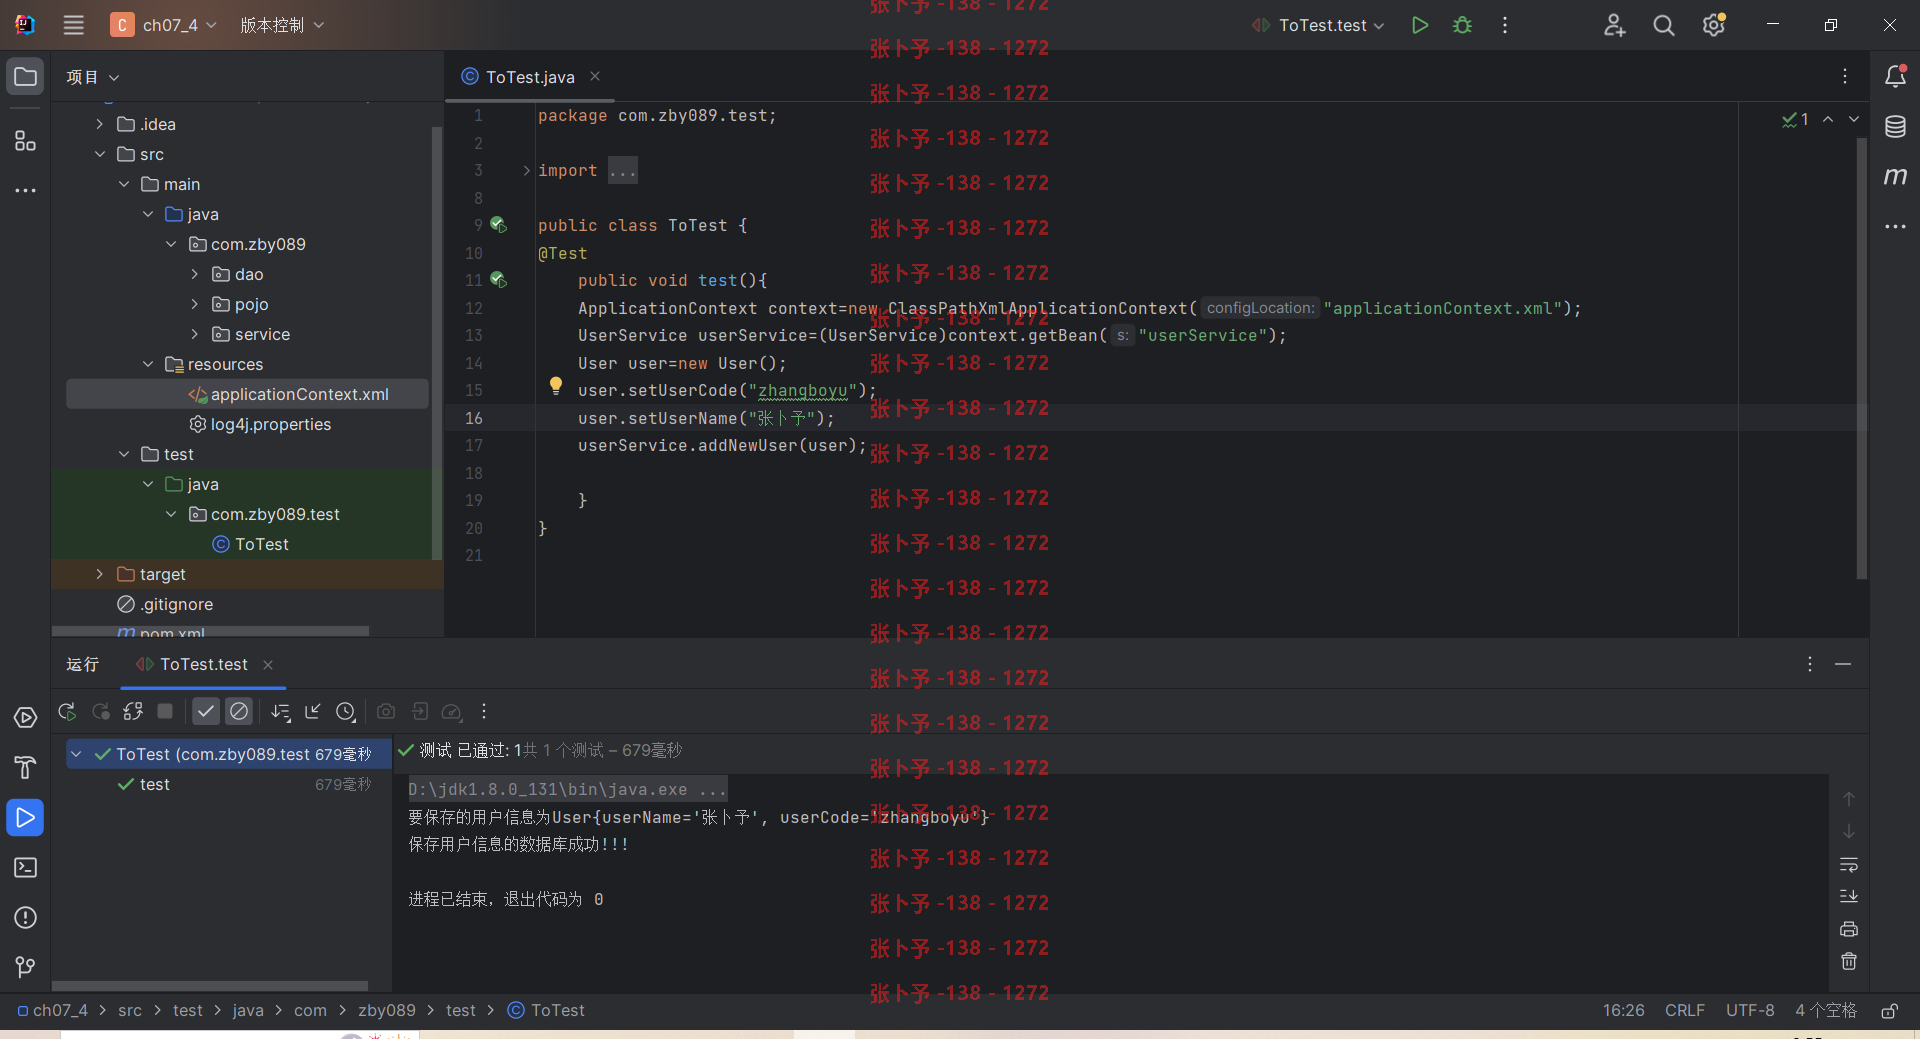Go to next highlighted problem arrow

pos(1854,119)
